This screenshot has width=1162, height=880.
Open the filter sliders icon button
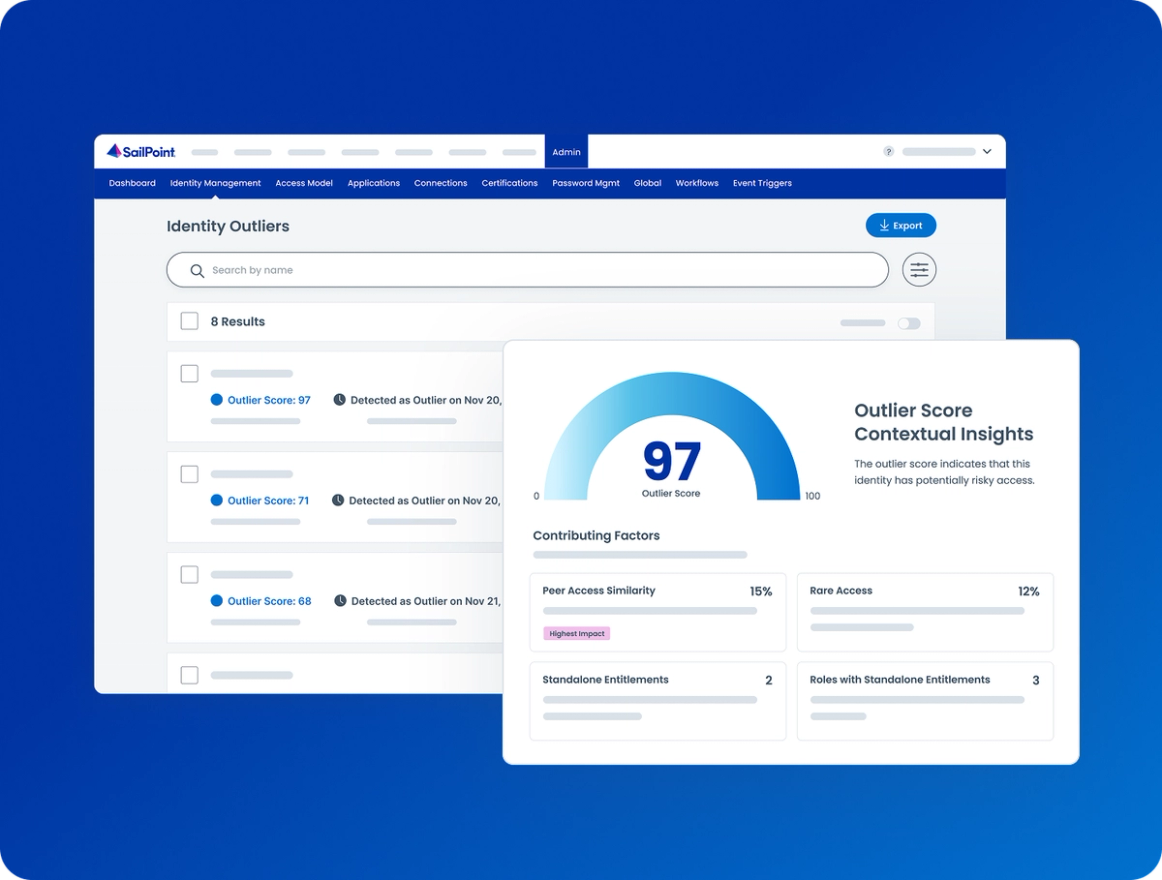click(x=919, y=270)
